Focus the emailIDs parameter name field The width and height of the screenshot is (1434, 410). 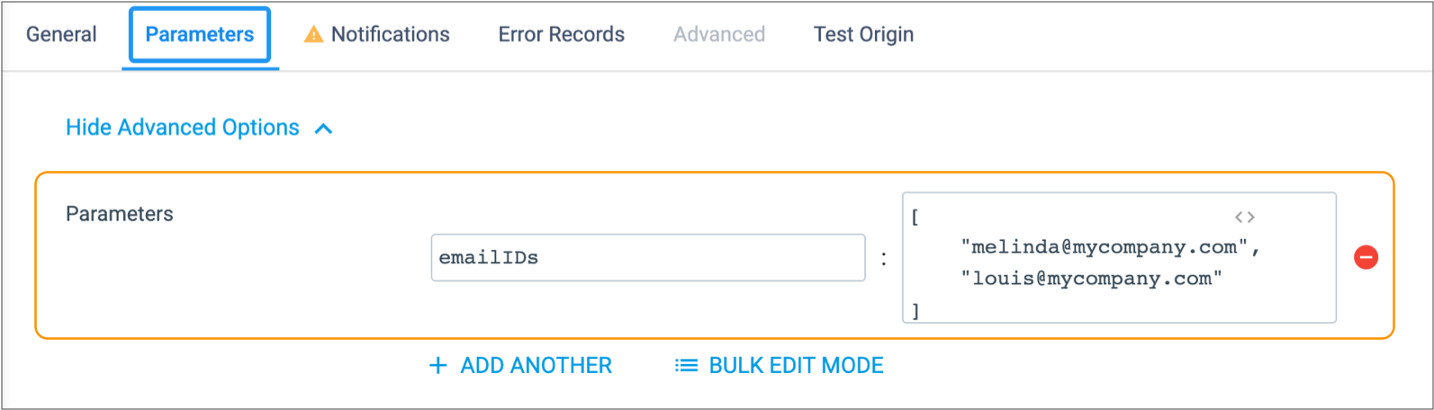648,258
